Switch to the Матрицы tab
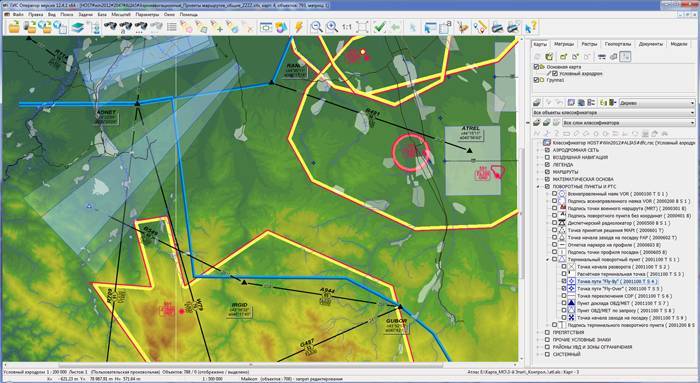 pos(564,44)
